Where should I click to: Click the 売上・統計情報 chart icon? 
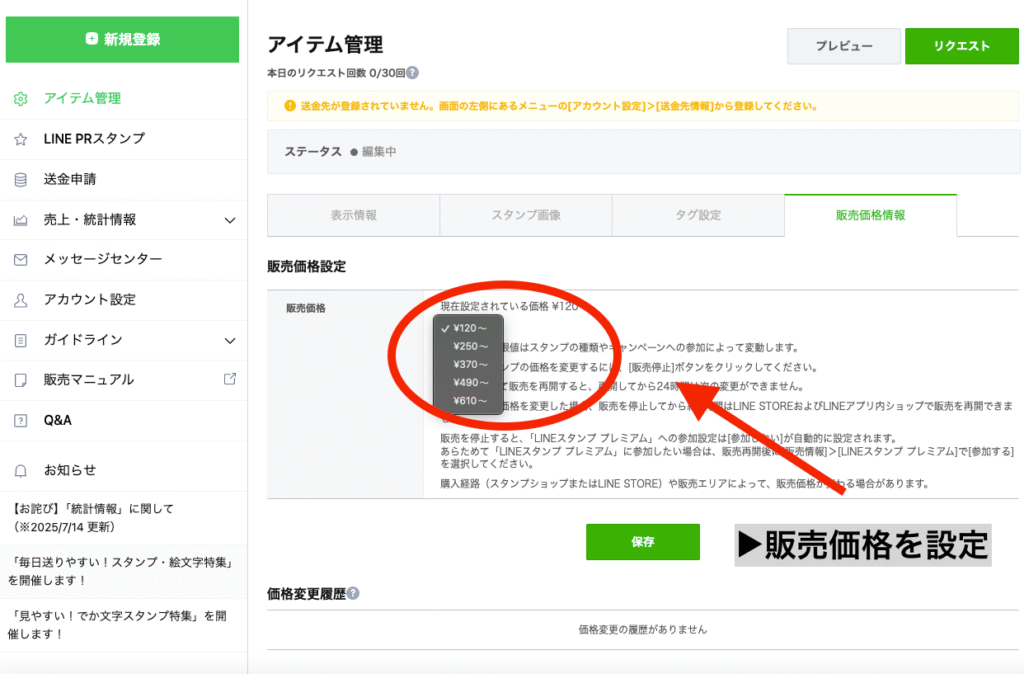tap(21, 220)
